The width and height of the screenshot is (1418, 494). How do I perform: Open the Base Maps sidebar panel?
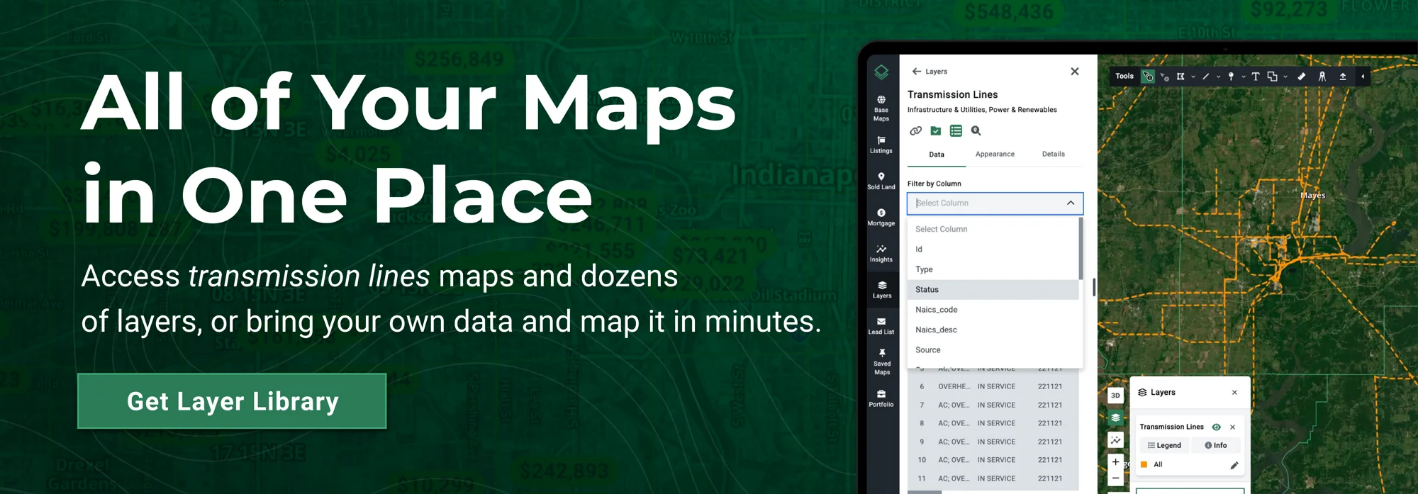(881, 107)
